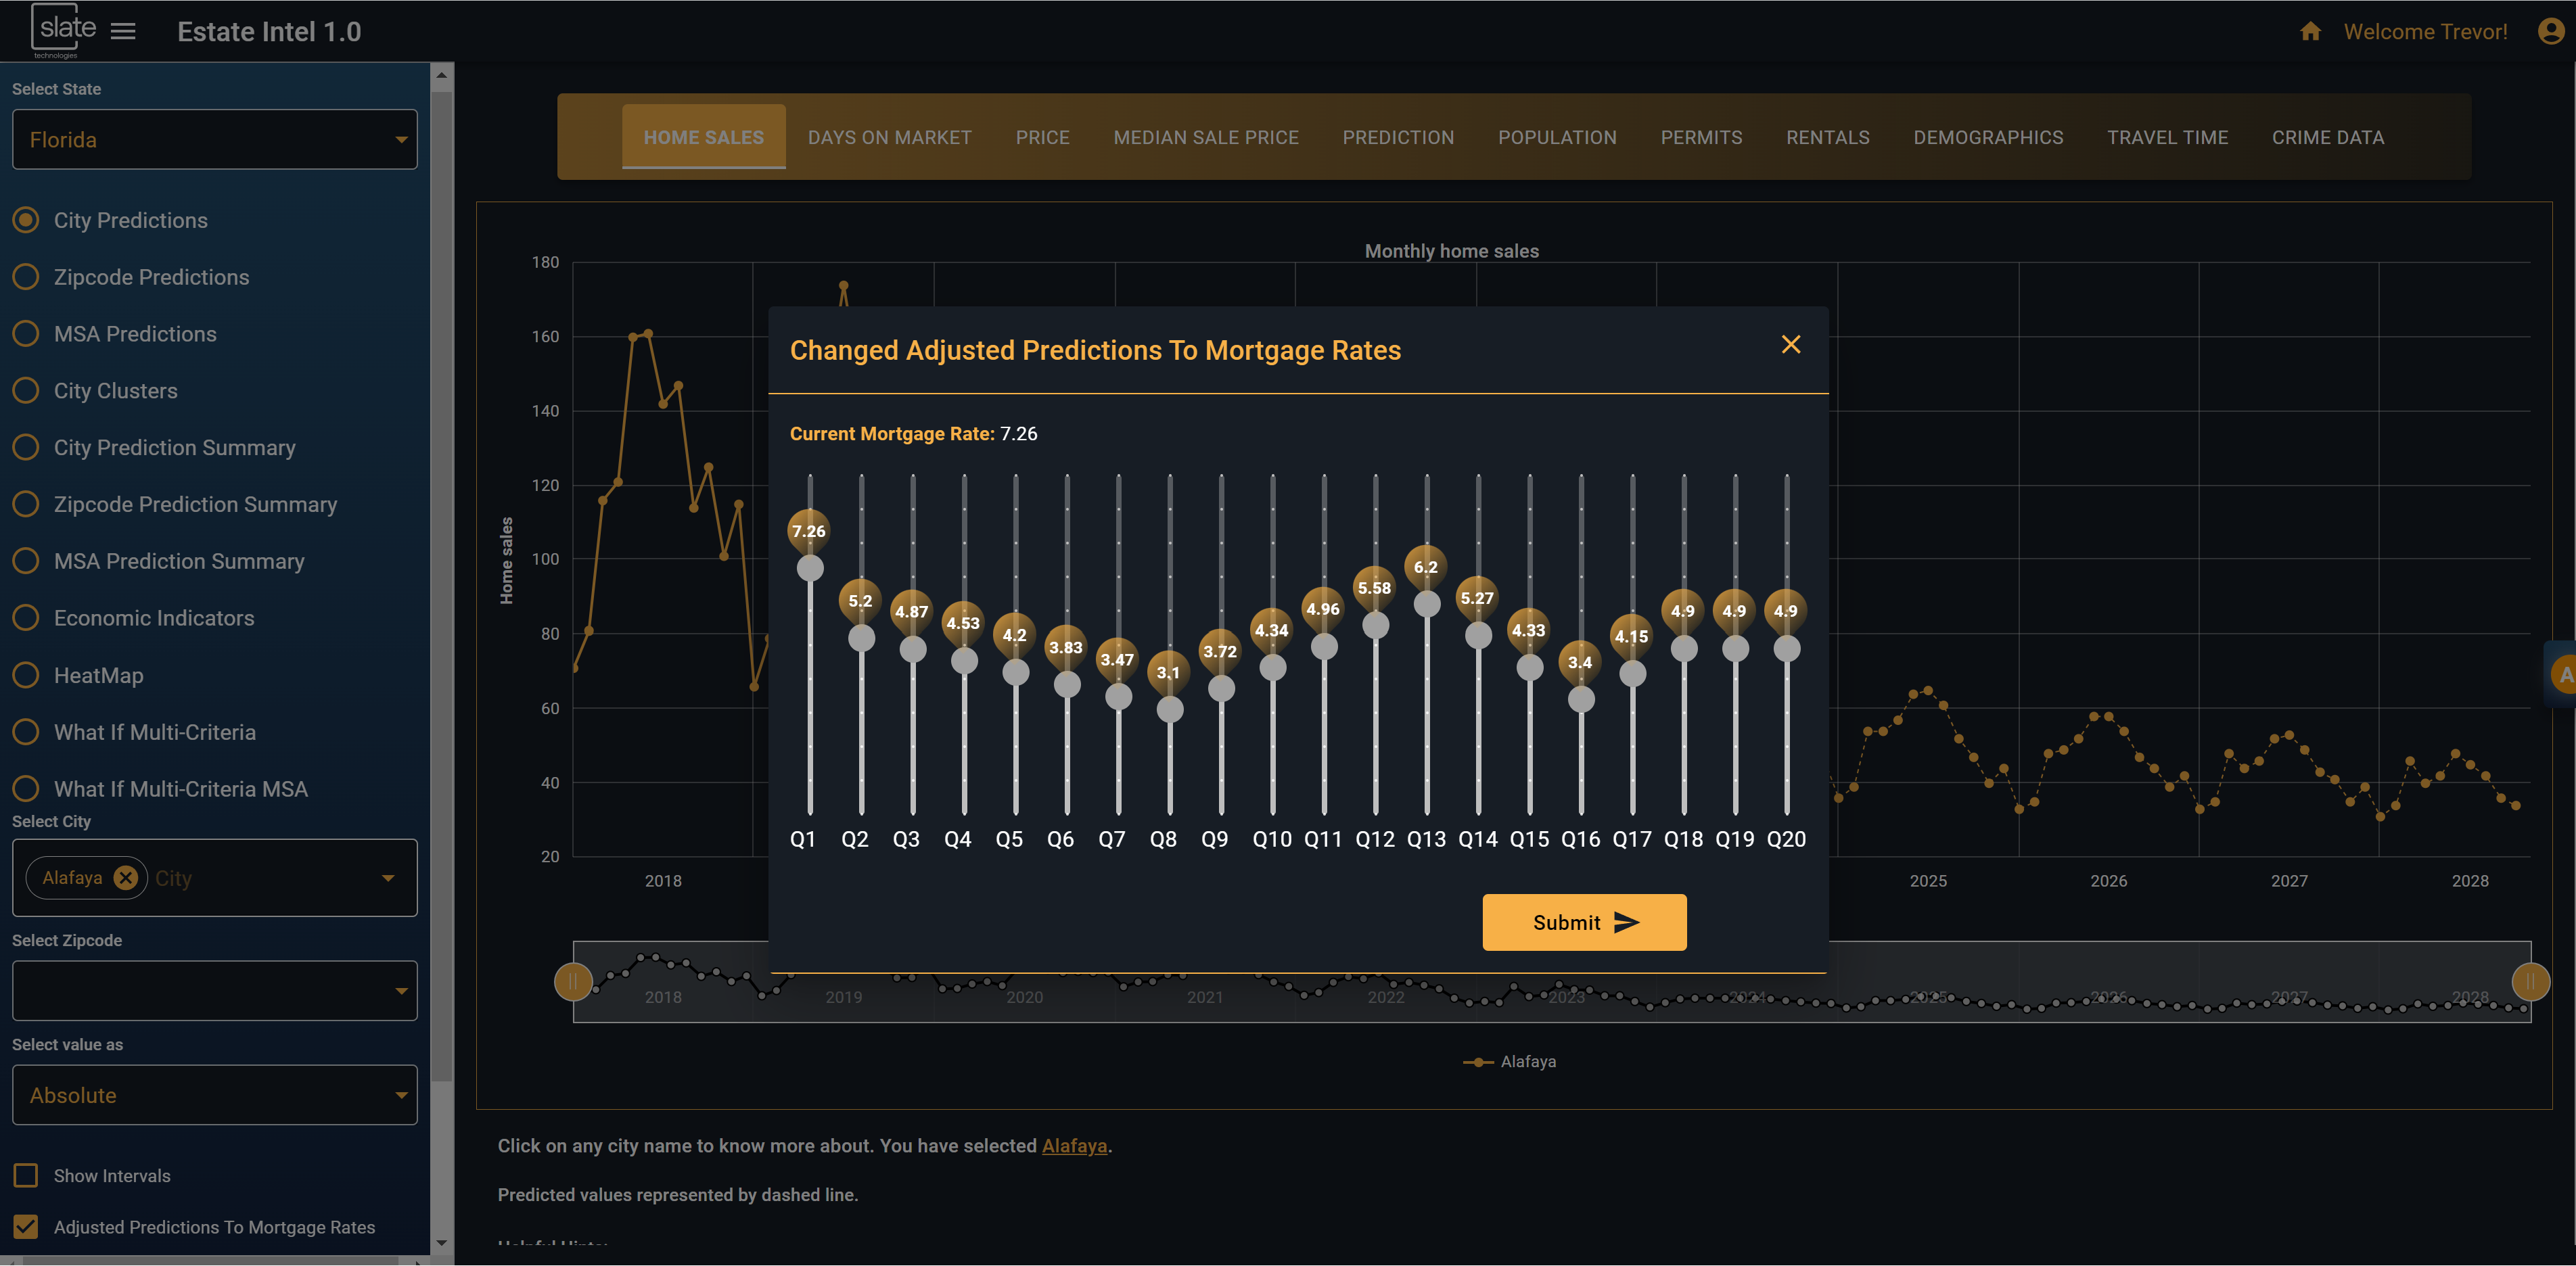Expand the Florida state dropdown
This screenshot has width=2576, height=1266.
(x=214, y=140)
